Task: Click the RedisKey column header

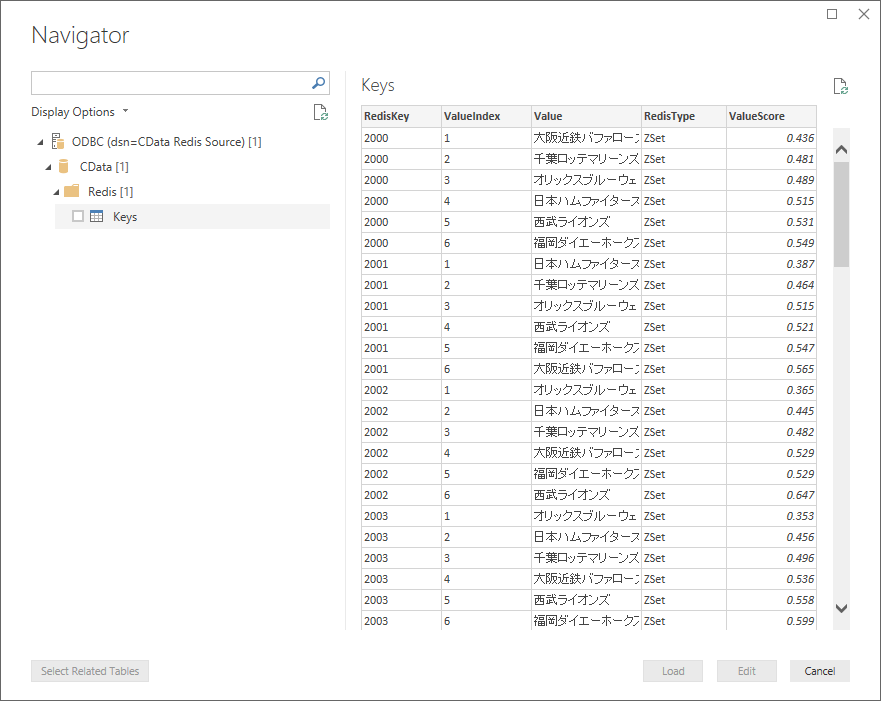Action: (x=401, y=116)
